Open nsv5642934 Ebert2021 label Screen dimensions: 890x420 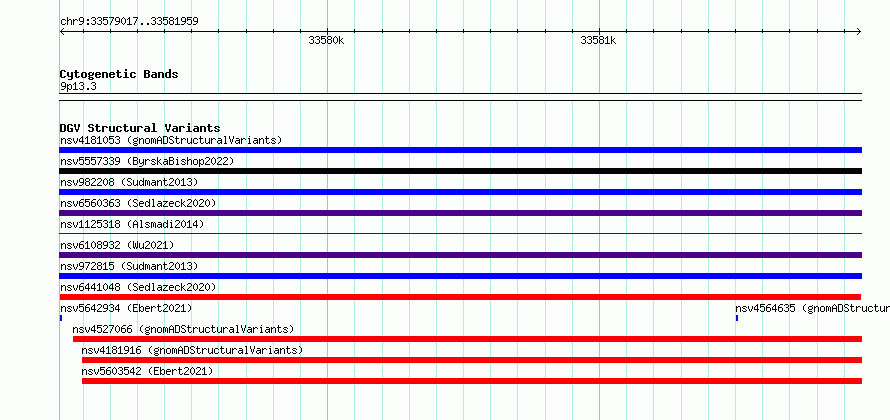click(126, 308)
